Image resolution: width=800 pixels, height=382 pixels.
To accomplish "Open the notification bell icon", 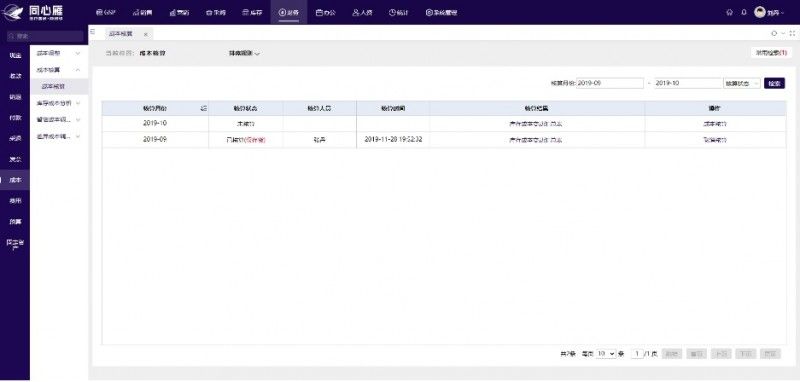I will tap(744, 13).
